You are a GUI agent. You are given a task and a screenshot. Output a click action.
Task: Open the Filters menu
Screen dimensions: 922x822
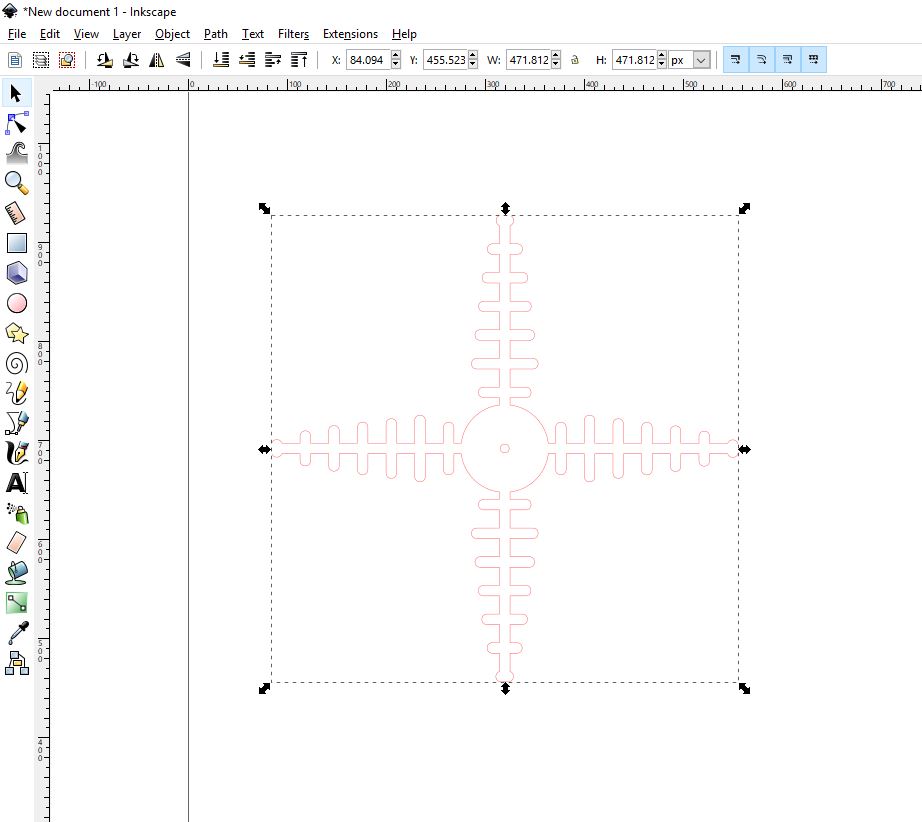click(x=293, y=34)
